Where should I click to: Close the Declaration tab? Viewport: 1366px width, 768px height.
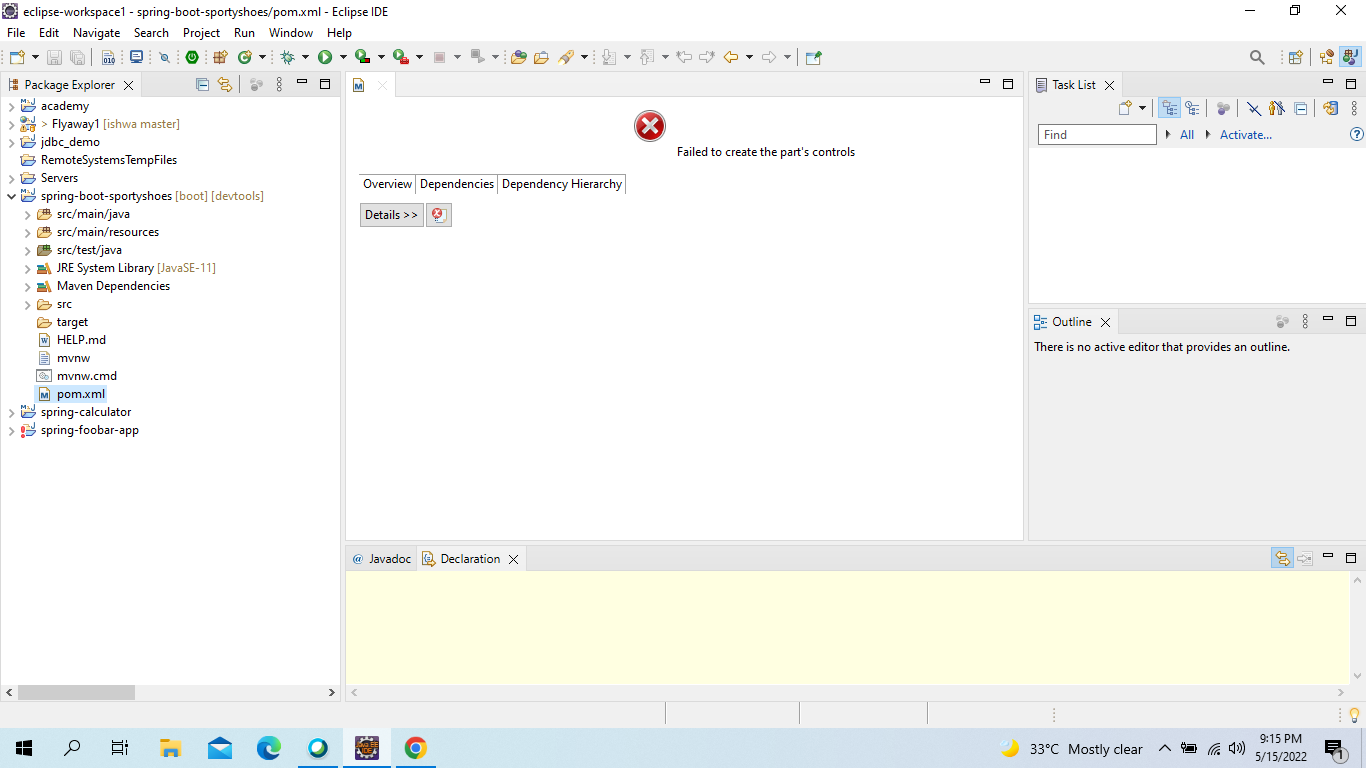point(513,559)
